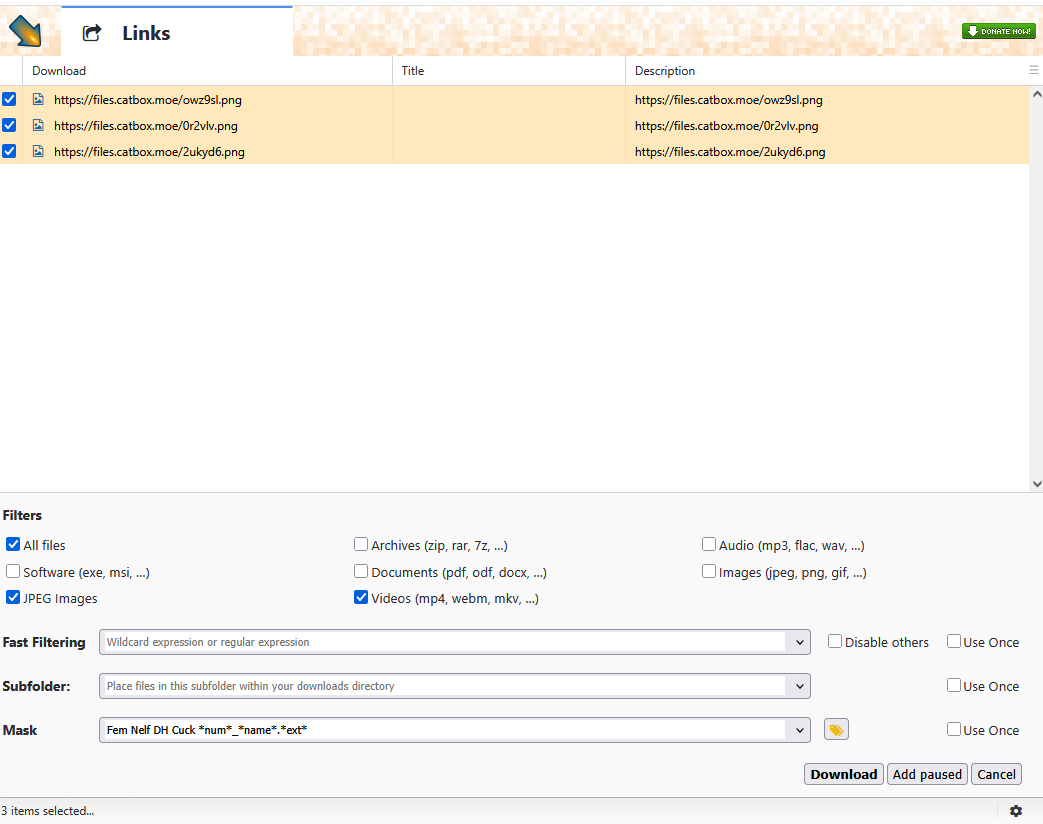
Task: Click the Cancel button
Action: 996,774
